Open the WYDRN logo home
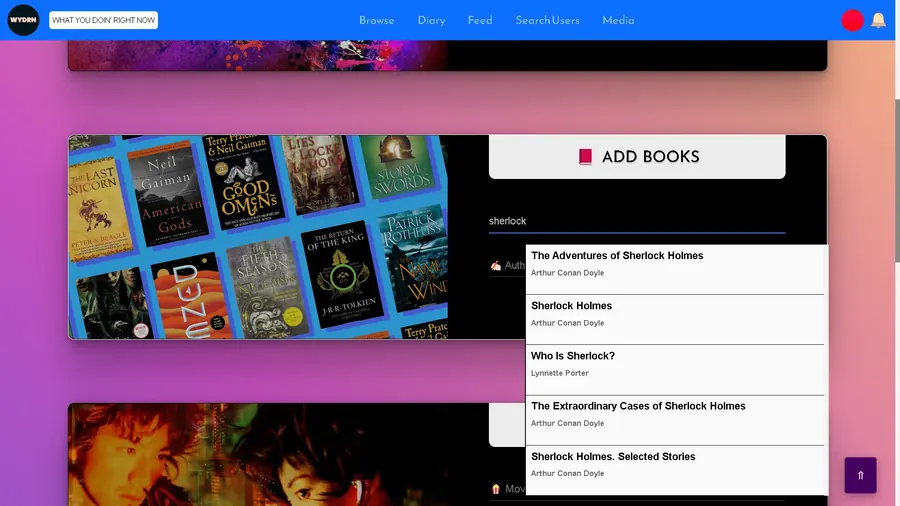This screenshot has width=900, height=506. (x=23, y=20)
